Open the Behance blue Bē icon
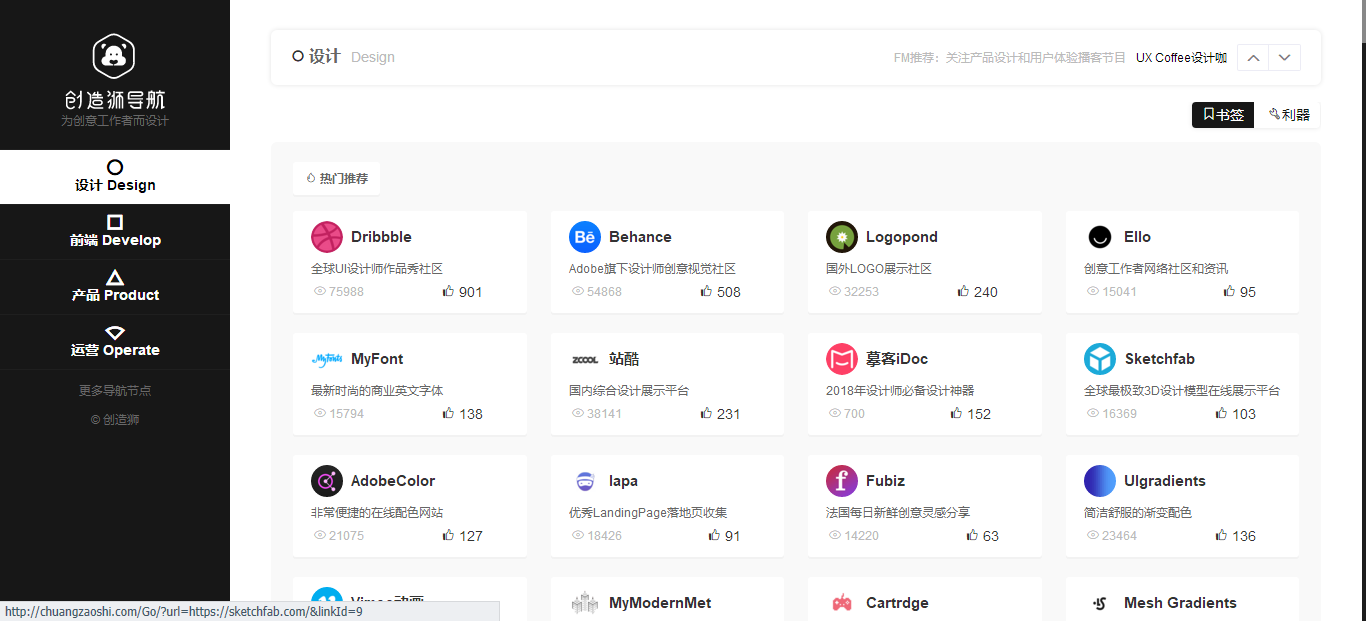Image resolution: width=1366 pixels, height=621 pixels. tap(585, 237)
